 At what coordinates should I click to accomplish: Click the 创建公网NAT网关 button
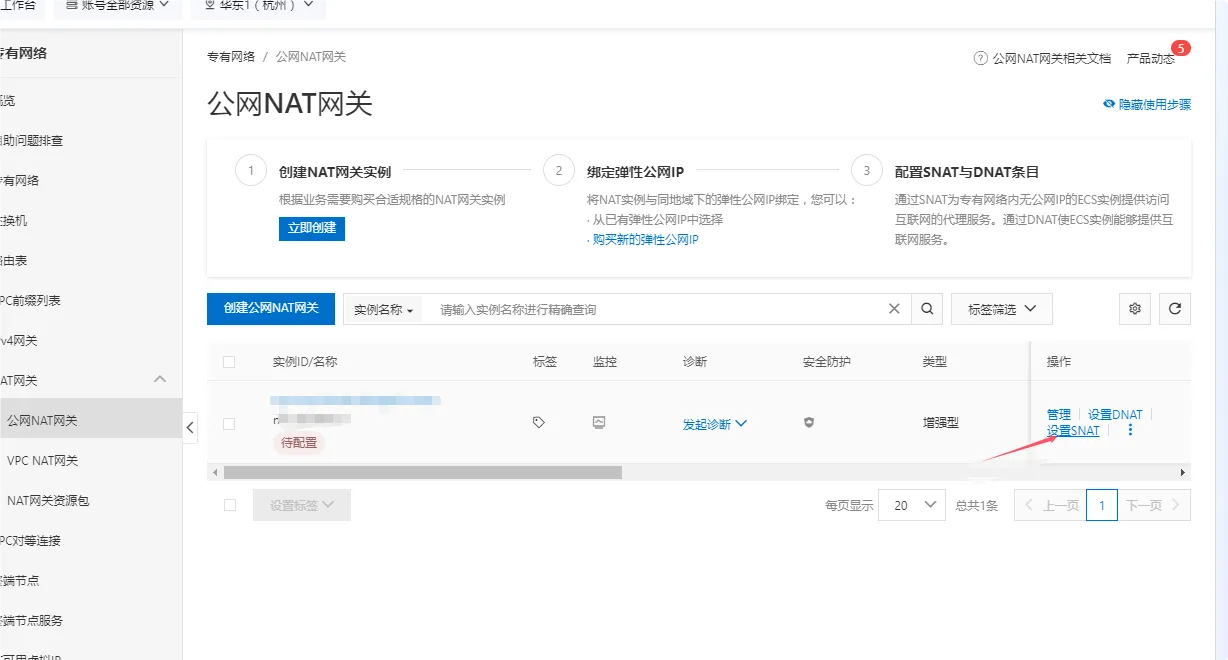point(270,309)
